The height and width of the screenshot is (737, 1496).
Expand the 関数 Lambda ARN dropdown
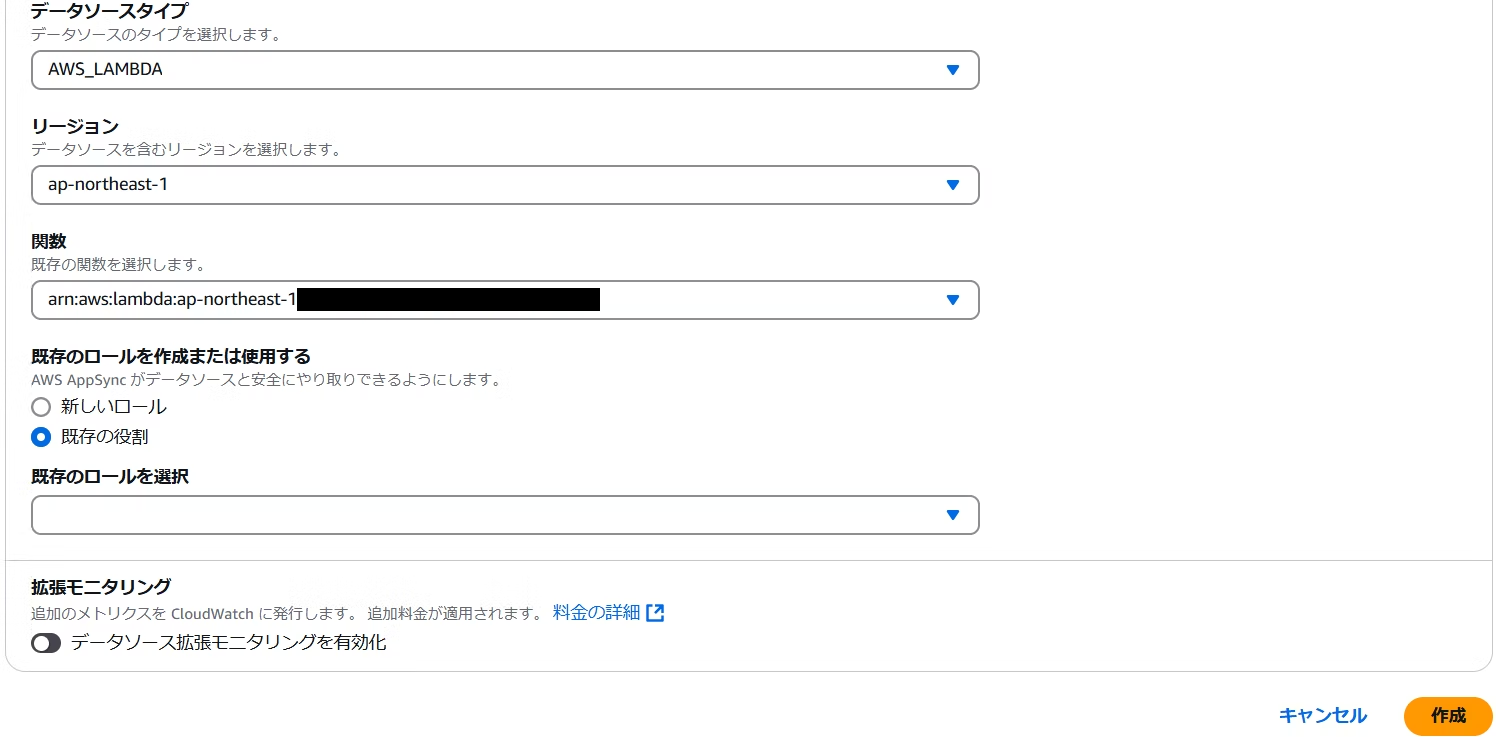tap(505, 300)
